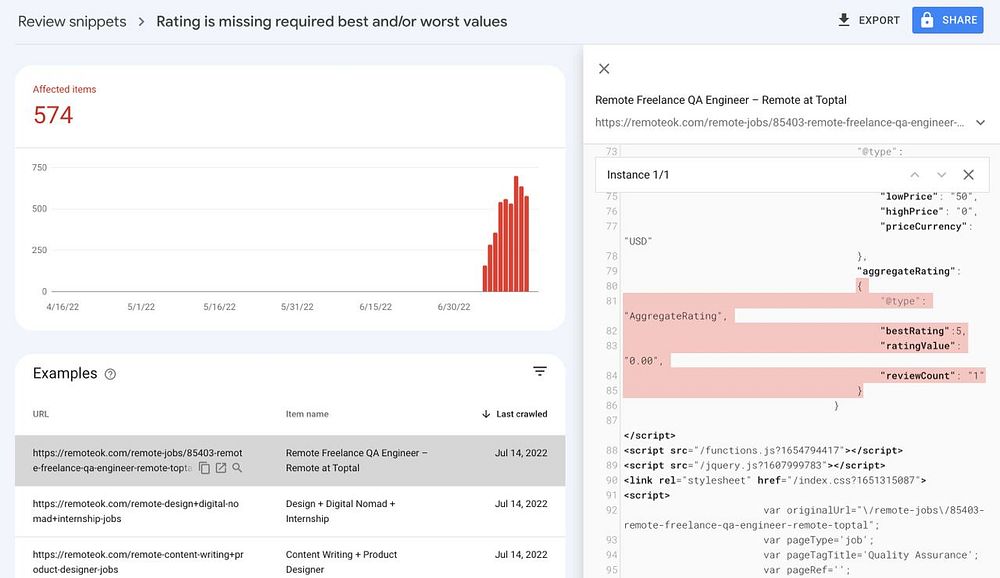The image size is (1000, 578).
Task: Click the Item name column header
Action: click(307, 414)
